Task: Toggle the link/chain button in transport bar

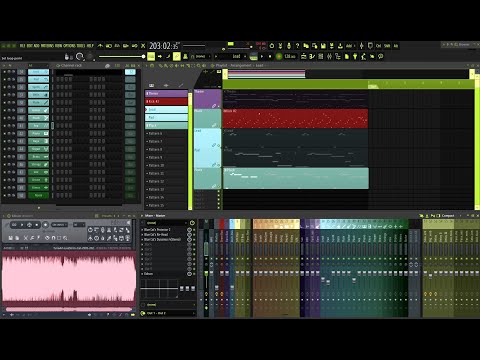Action: [x=177, y=56]
